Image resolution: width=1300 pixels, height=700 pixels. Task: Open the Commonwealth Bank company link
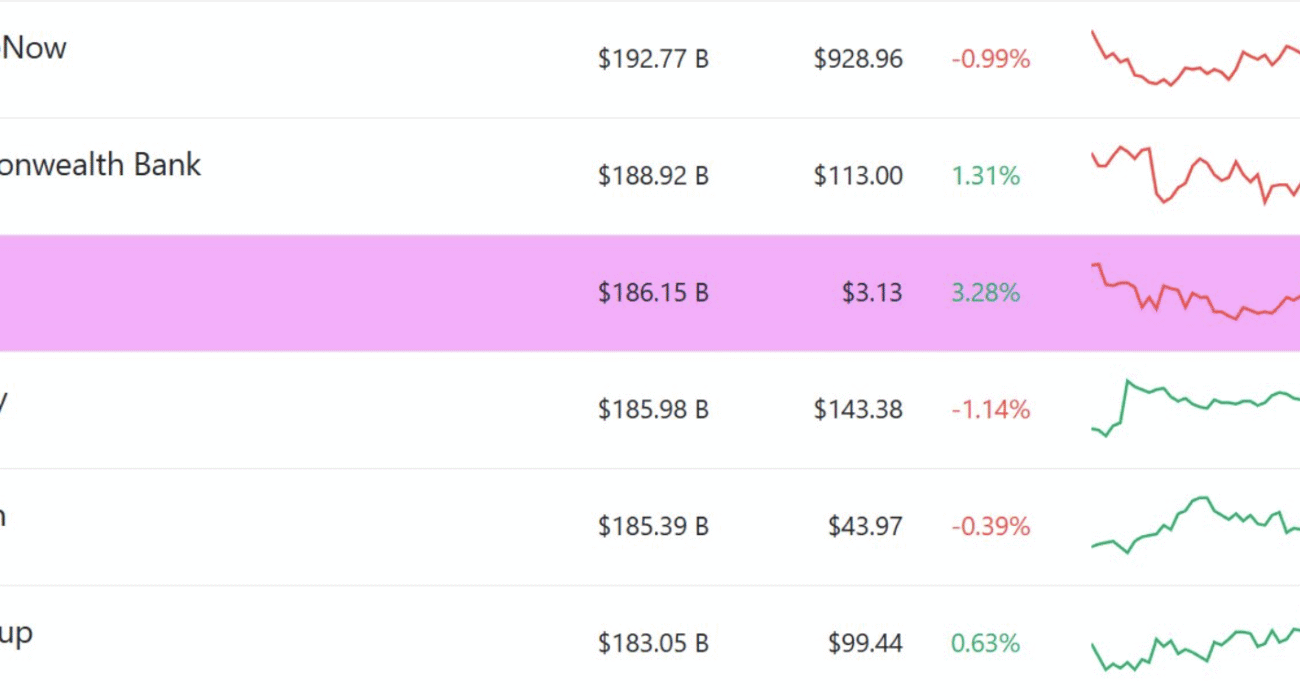100,164
